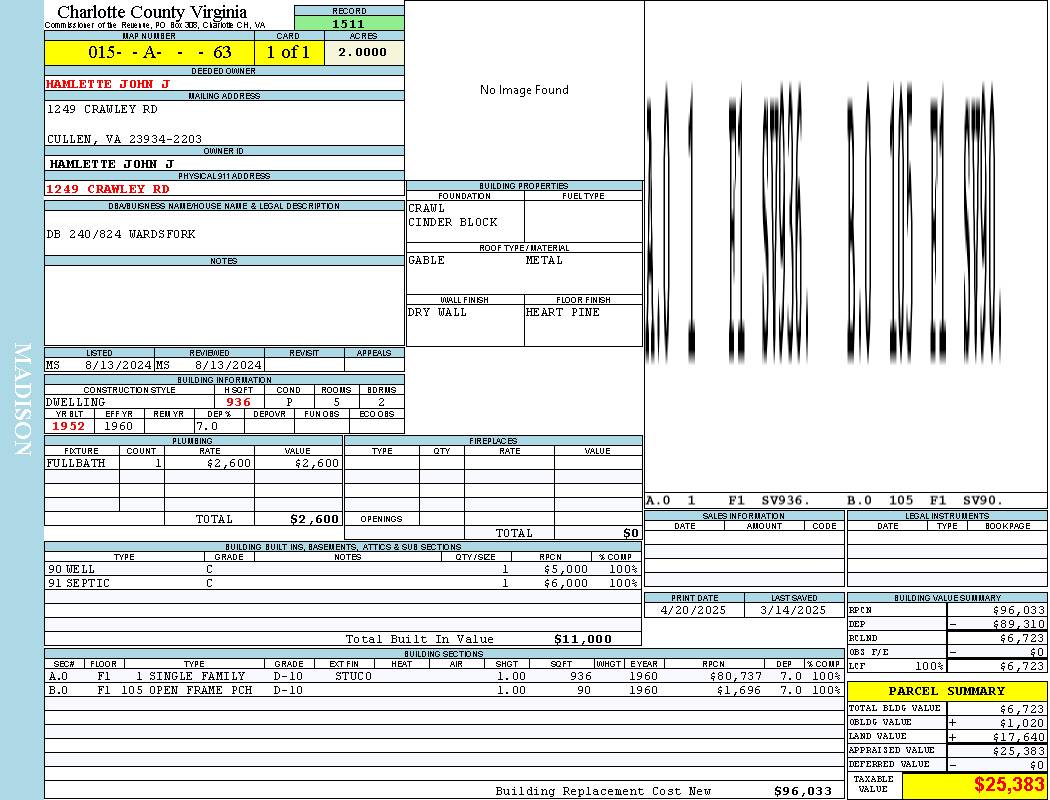1050x800 pixels.
Task: Click the sketch legend 'B.0 105 F1 SV90.'
Action: tap(925, 500)
